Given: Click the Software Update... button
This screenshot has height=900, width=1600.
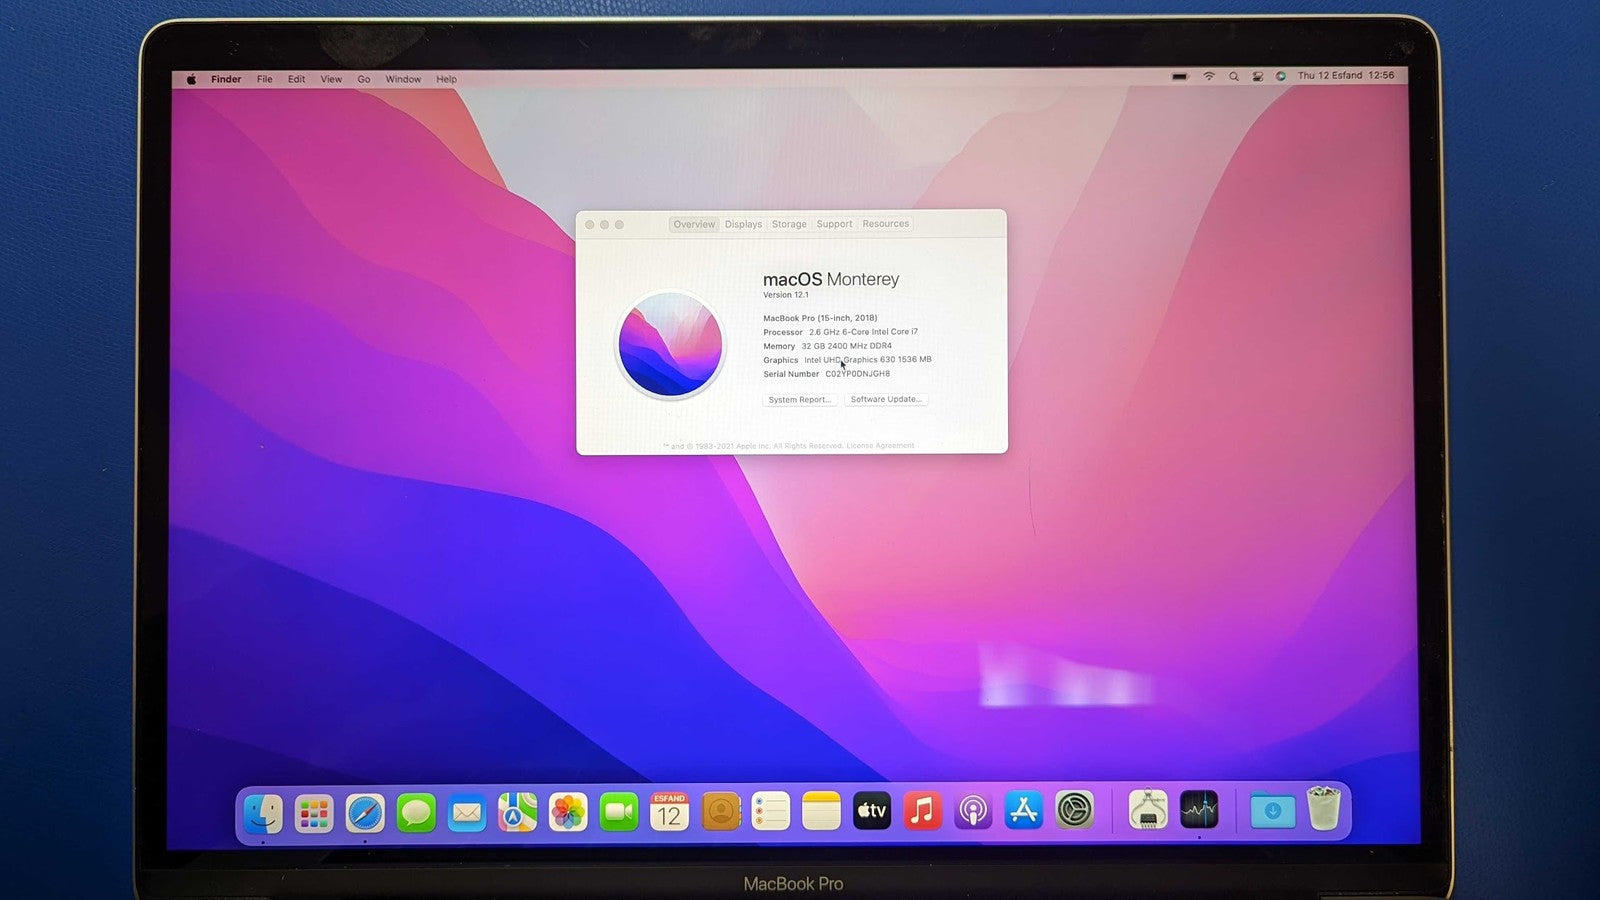Looking at the screenshot, I should pyautogui.click(x=886, y=399).
